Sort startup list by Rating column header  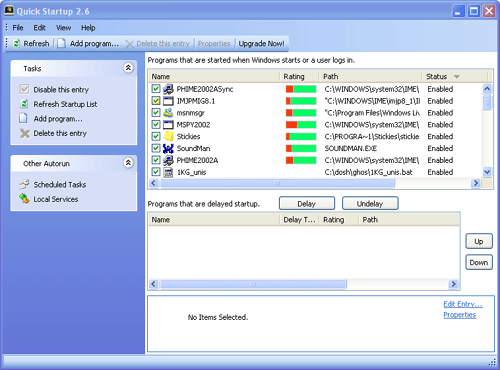tap(299, 77)
